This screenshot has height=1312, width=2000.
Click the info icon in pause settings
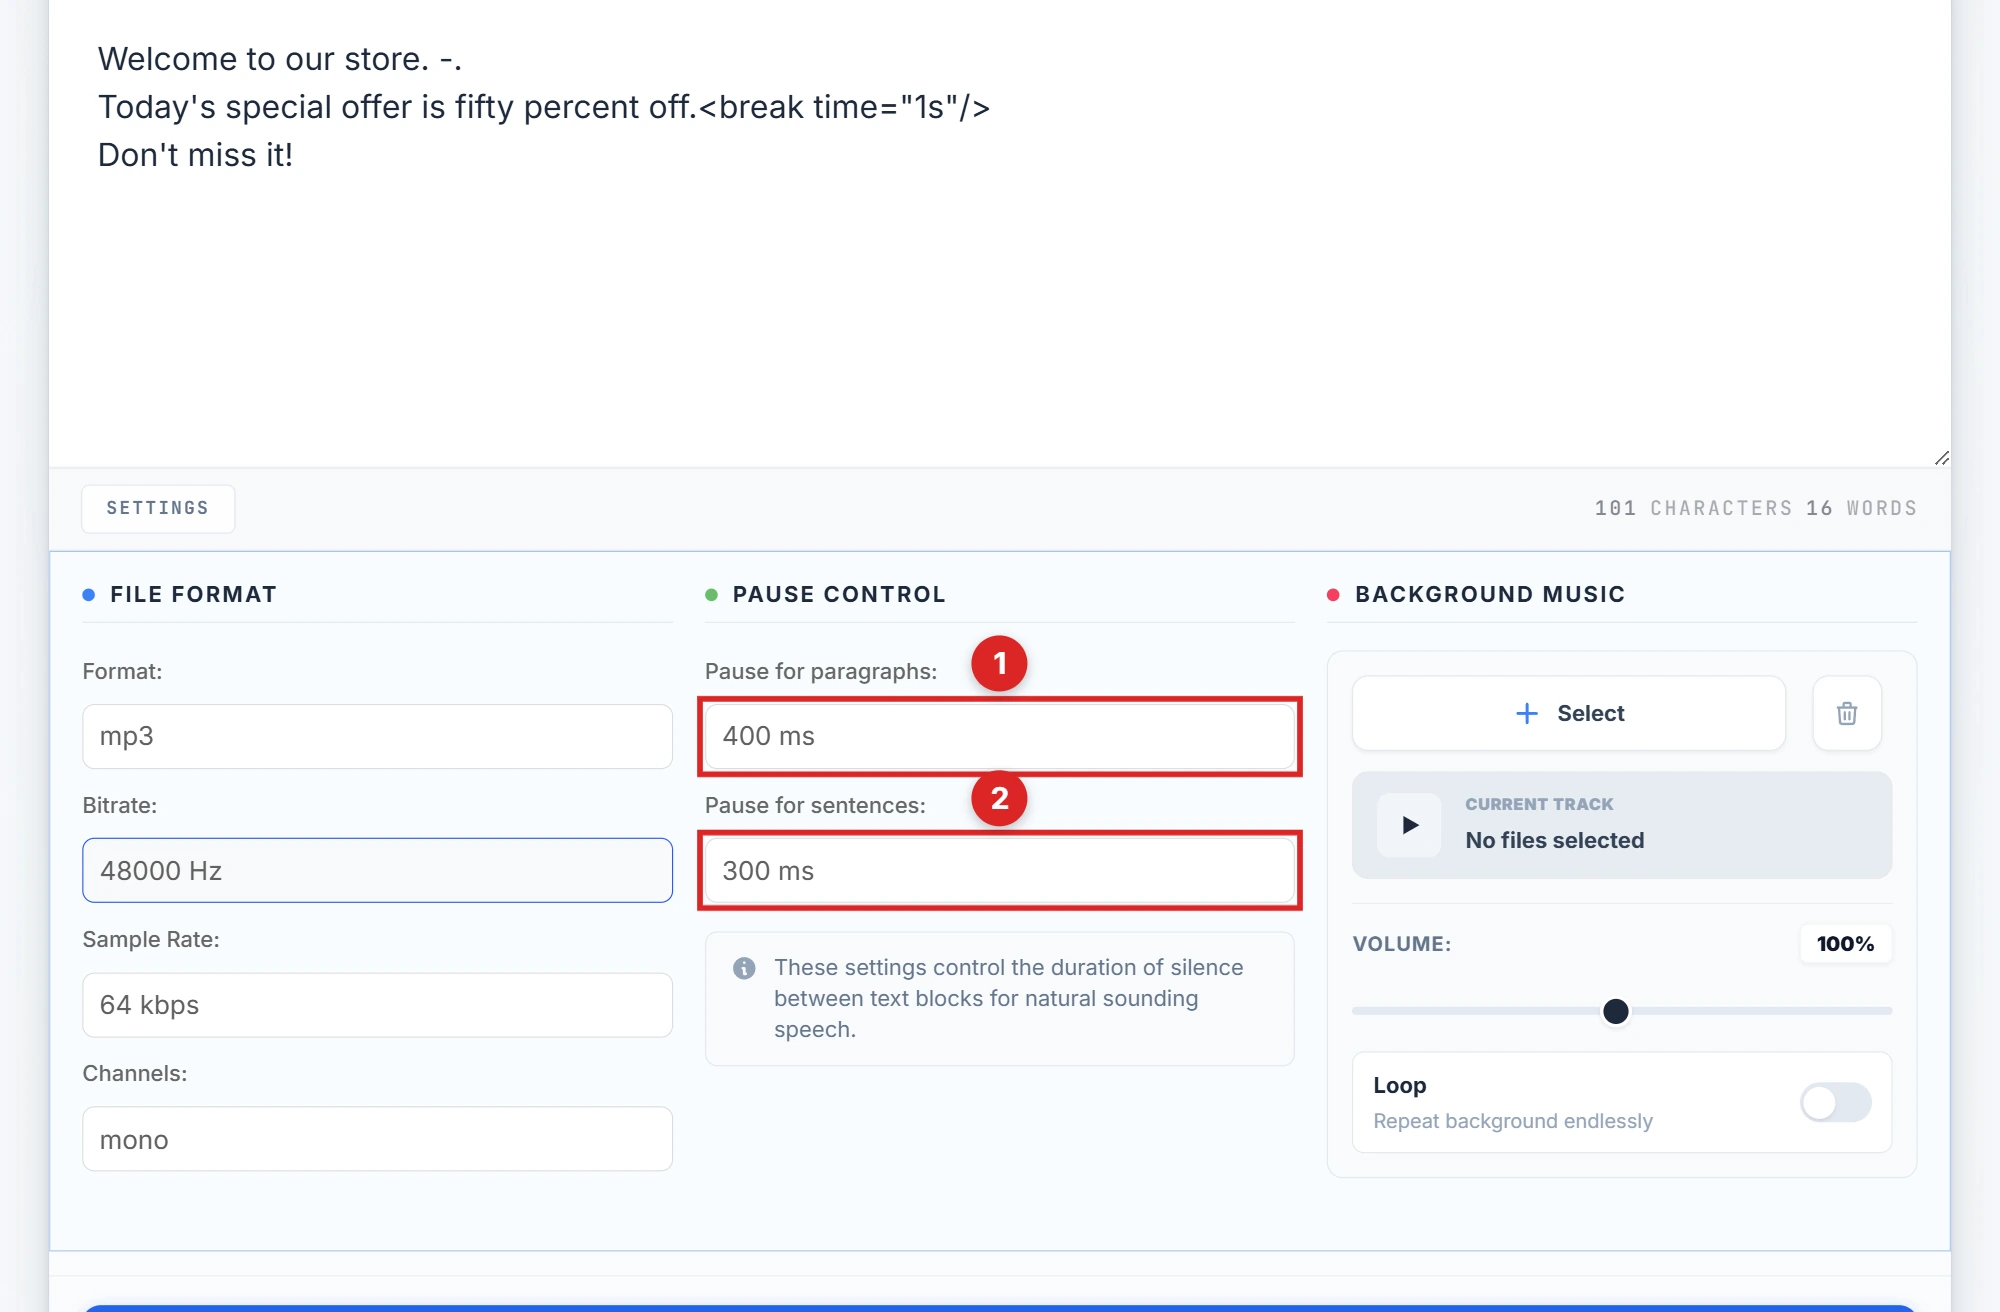pyautogui.click(x=744, y=967)
